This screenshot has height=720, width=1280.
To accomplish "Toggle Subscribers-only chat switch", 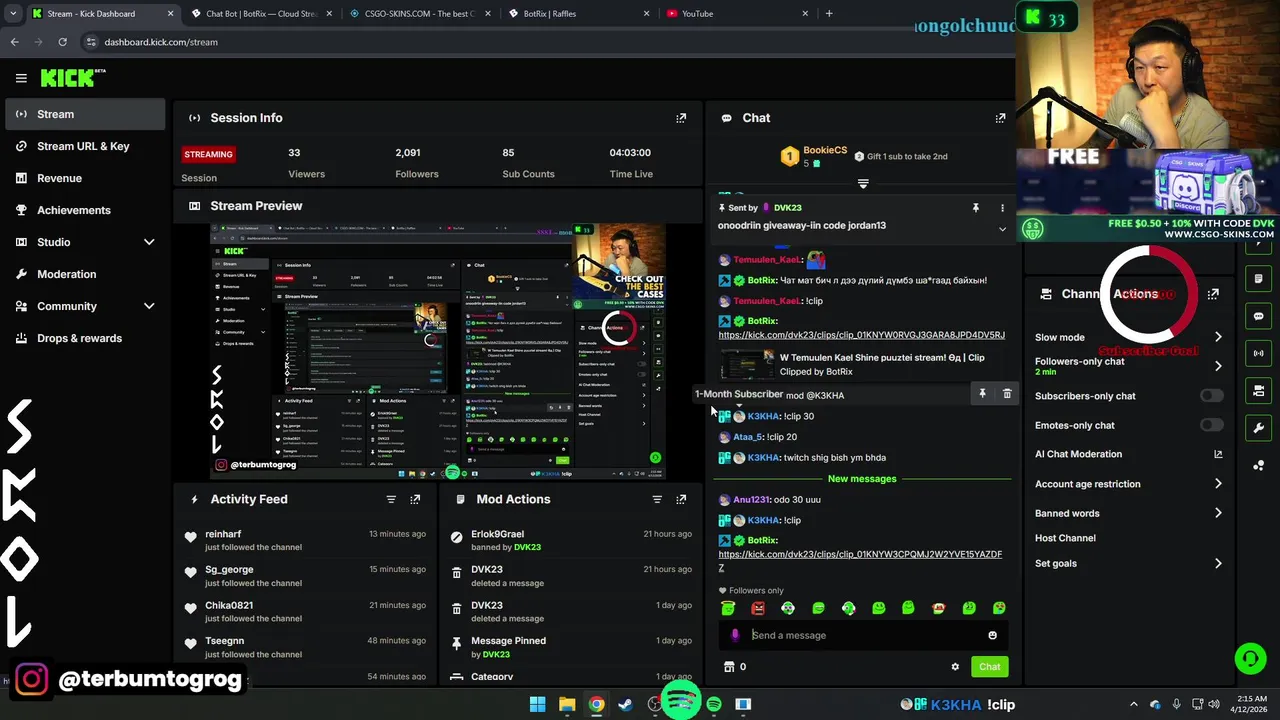I will point(1211,396).
